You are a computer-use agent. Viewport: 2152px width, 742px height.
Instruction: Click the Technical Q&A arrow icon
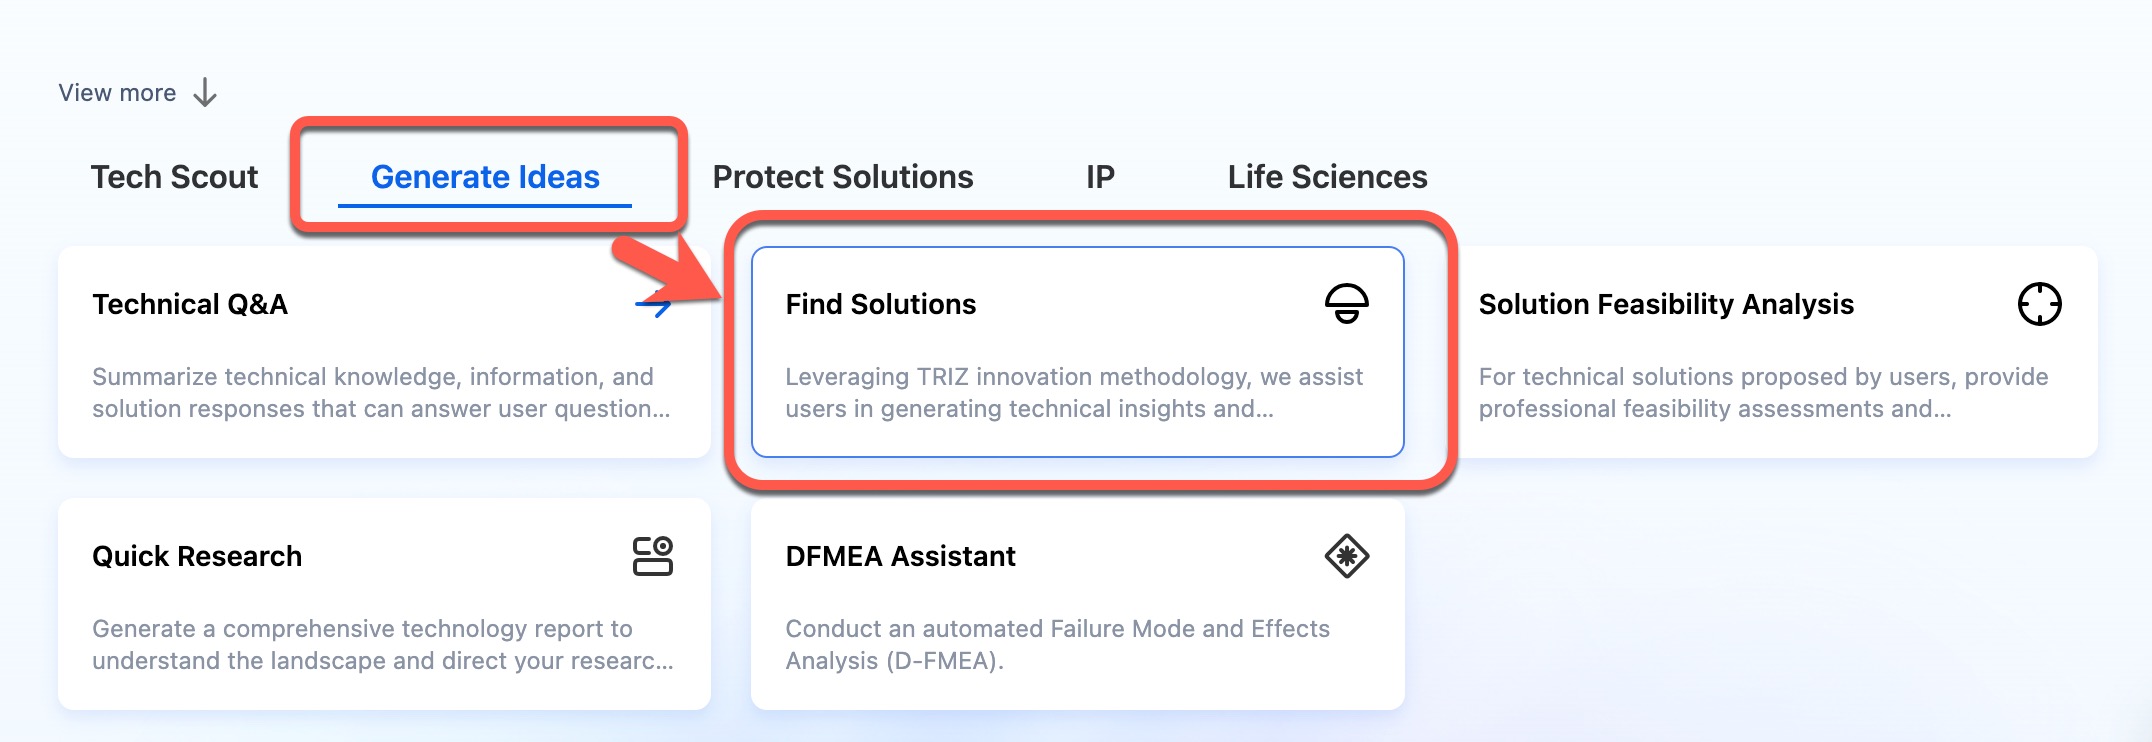(x=652, y=304)
